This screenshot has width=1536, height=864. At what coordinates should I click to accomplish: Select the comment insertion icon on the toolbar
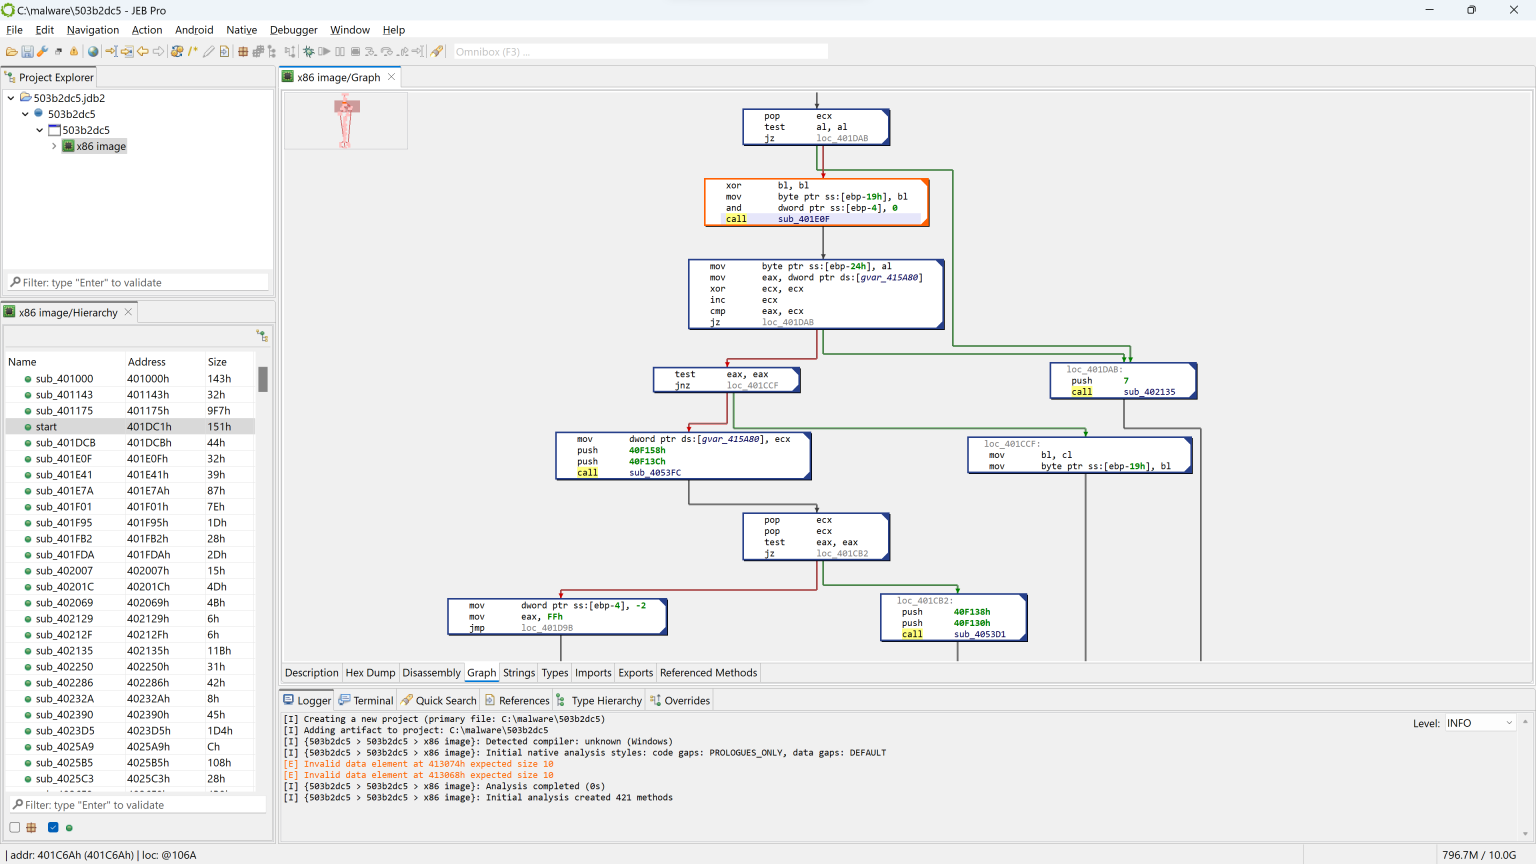click(x=193, y=51)
